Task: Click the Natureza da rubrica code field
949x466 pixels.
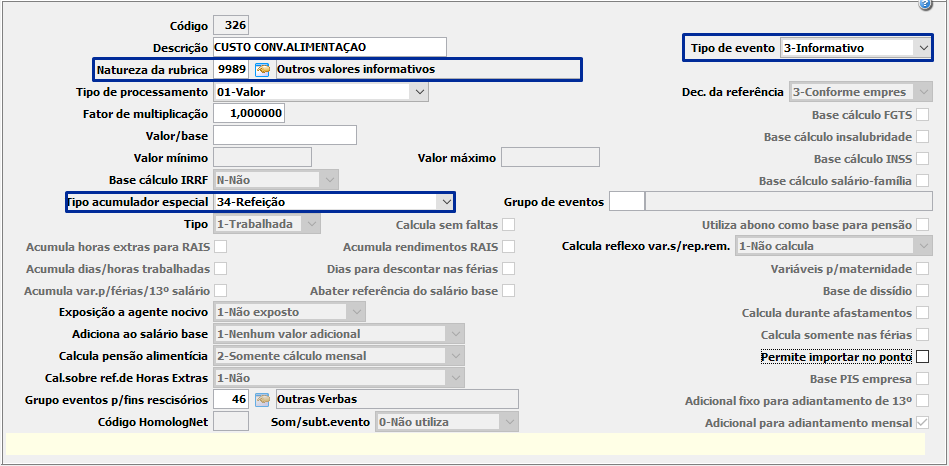Action: [x=231, y=70]
